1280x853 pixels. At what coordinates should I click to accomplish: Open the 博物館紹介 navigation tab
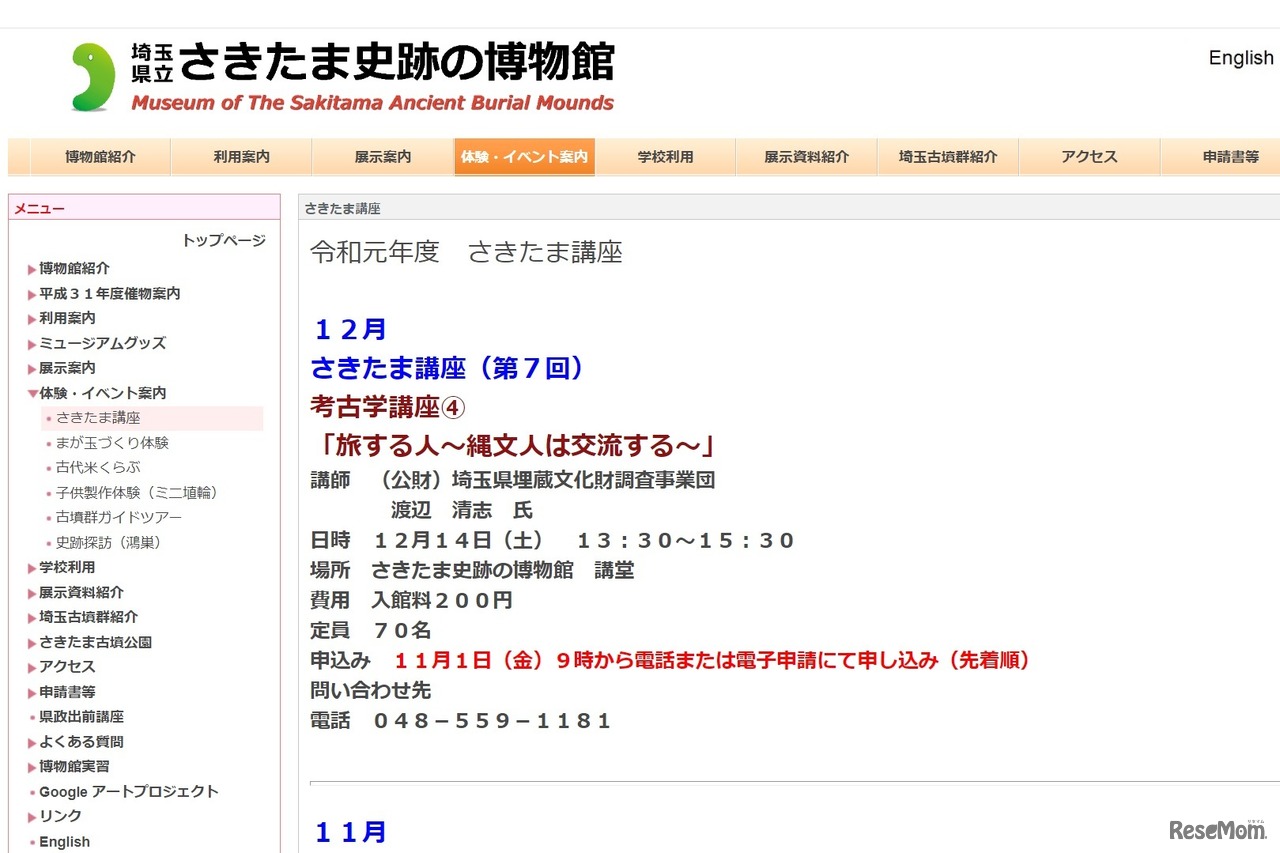tap(98, 156)
